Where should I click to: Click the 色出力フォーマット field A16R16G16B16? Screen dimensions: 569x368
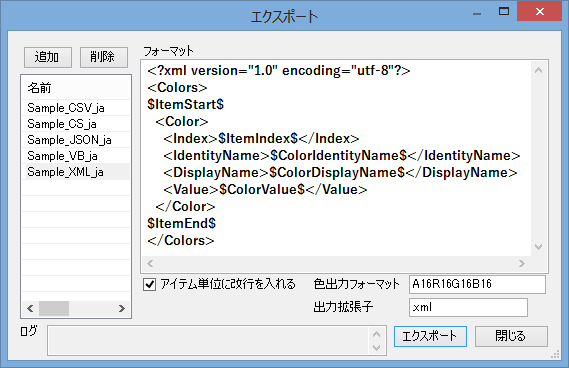pos(477,284)
